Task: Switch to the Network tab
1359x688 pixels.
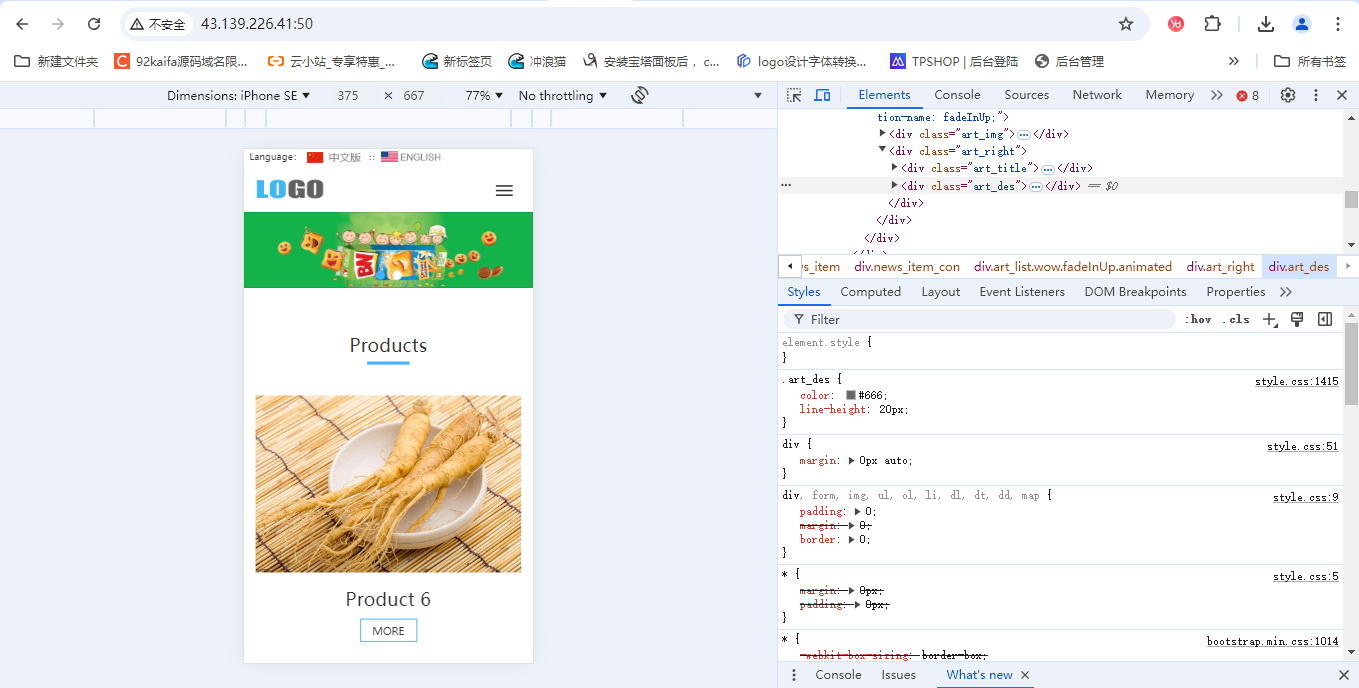Action: tap(1097, 95)
